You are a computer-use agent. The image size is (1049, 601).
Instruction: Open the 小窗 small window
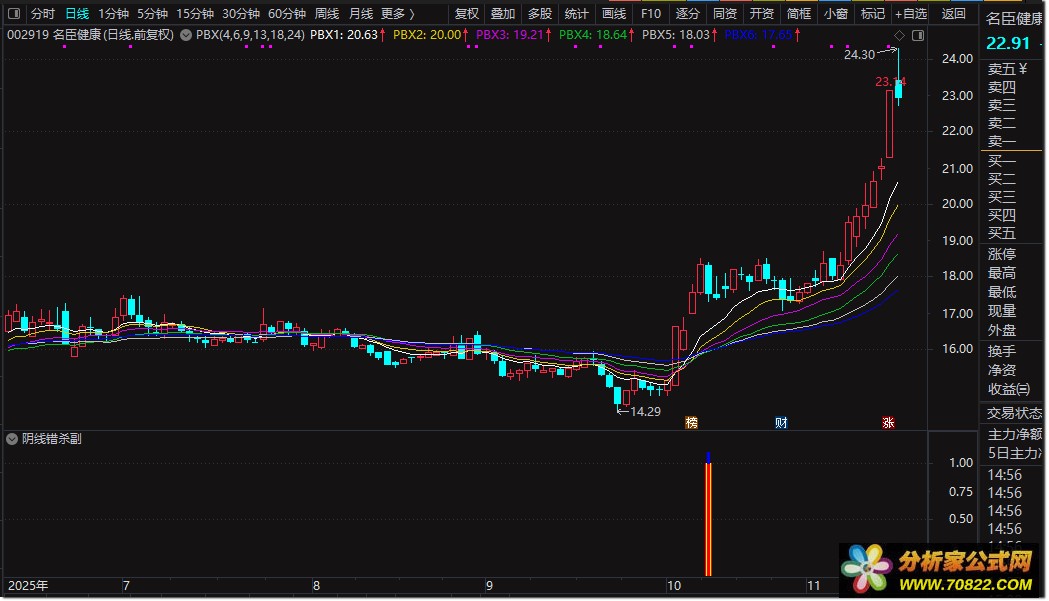pos(836,13)
